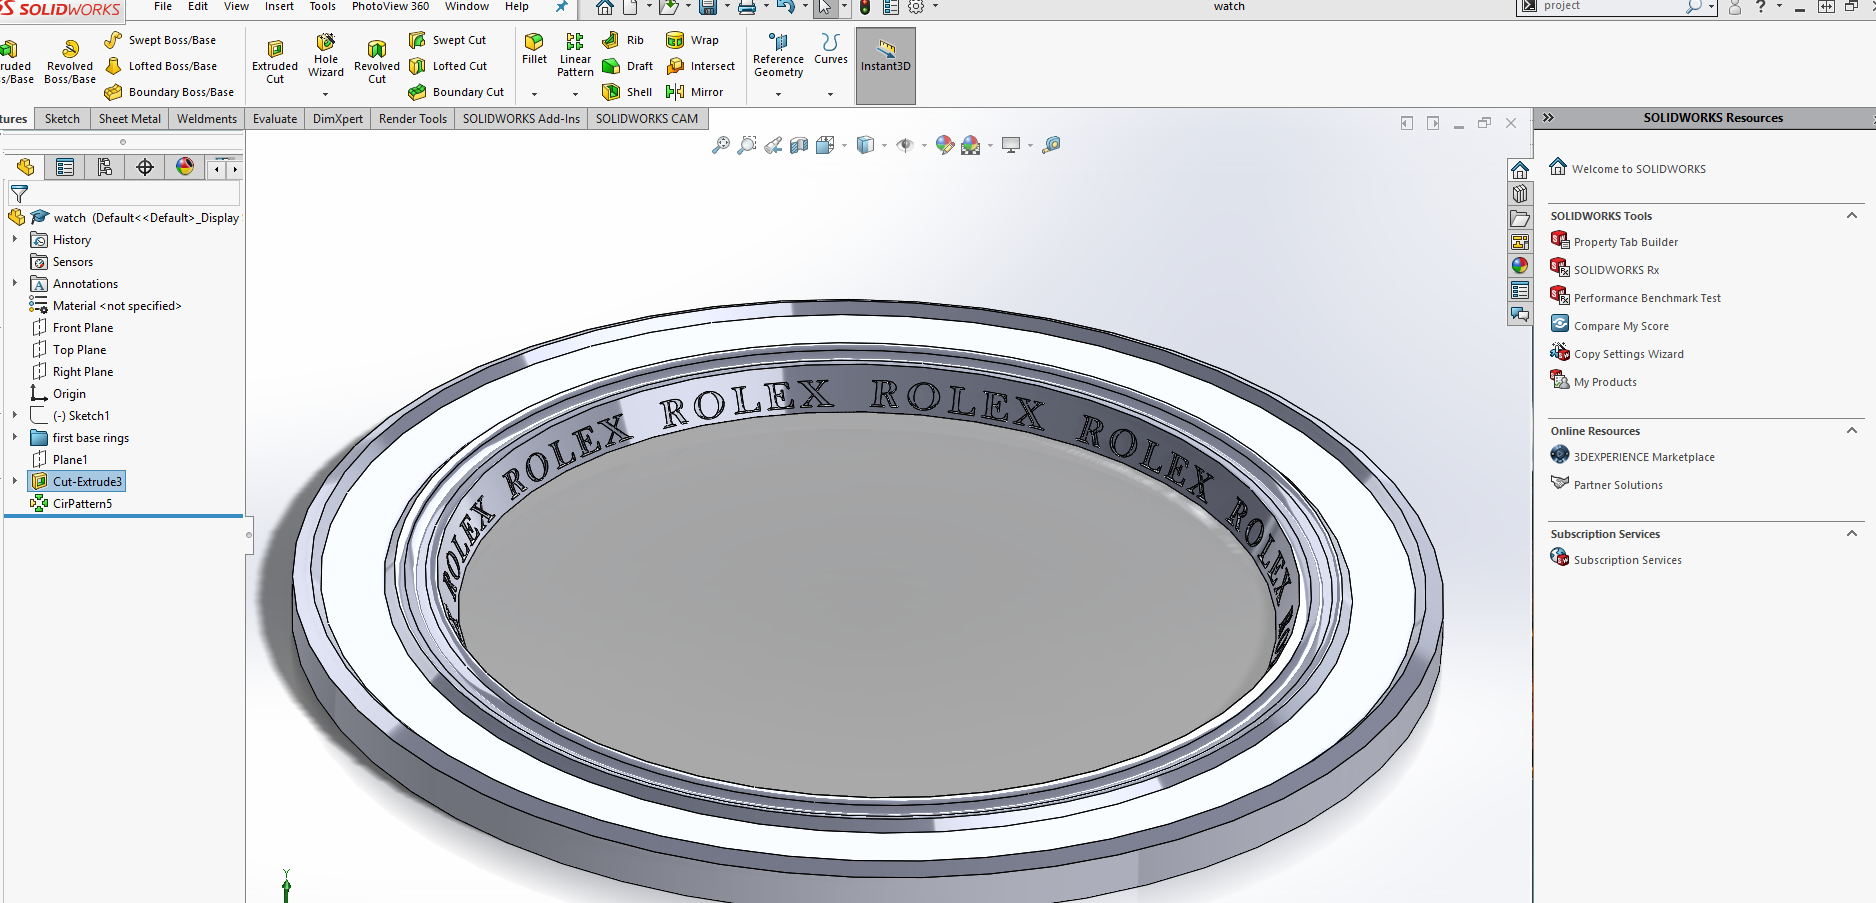Open the Hole Wizard tool

click(x=326, y=56)
